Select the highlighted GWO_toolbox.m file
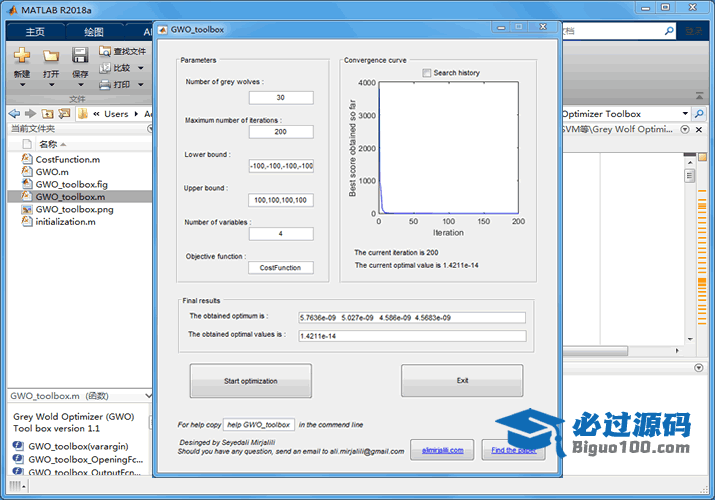The height and width of the screenshot is (500, 715). tap(70, 197)
